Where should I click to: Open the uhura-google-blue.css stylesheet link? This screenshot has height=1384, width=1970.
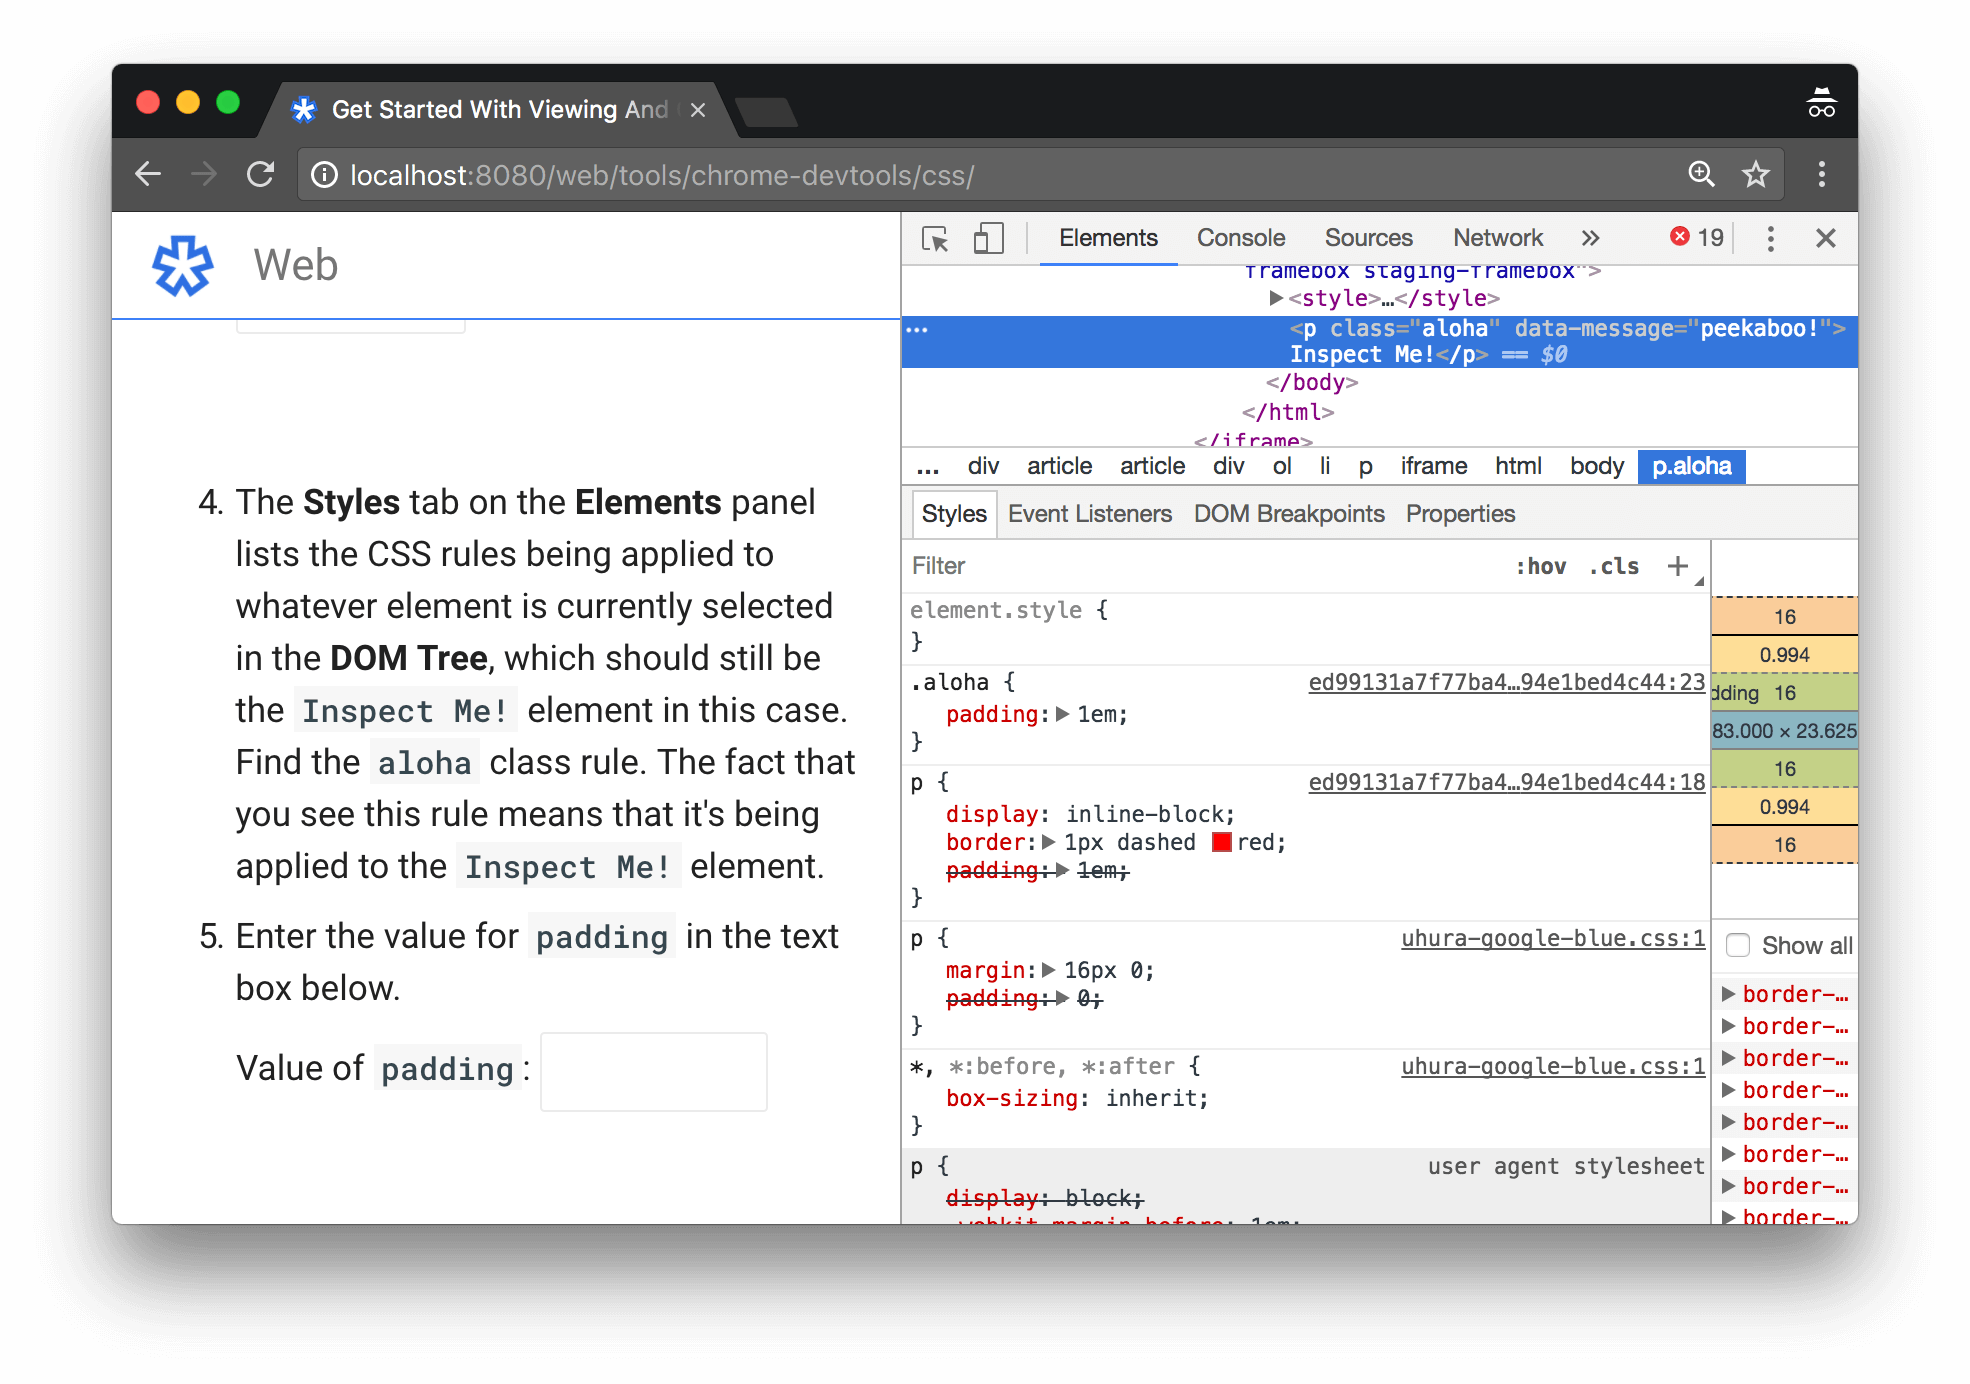1553,938
